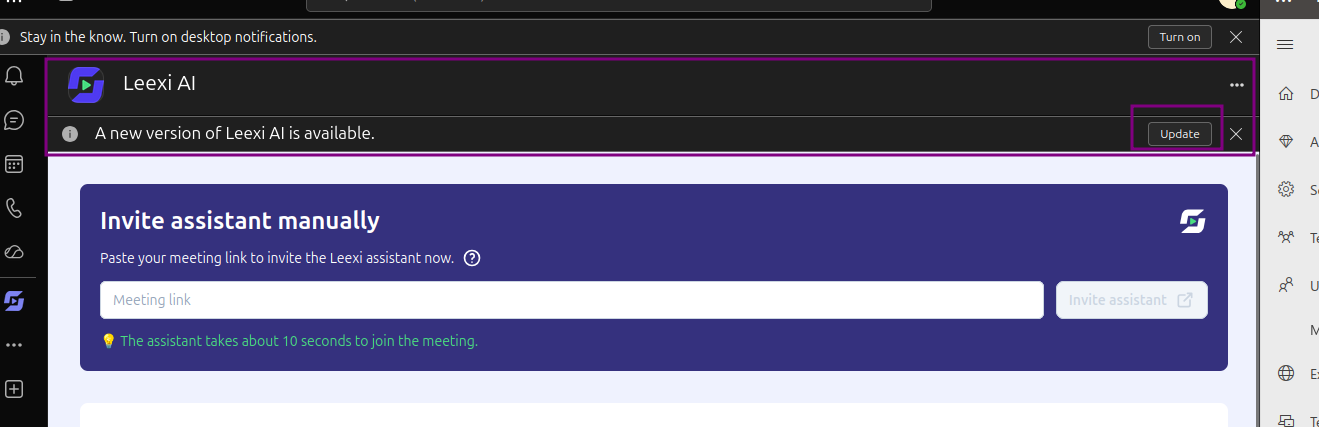Open the cloud icon in left rail

click(14, 251)
